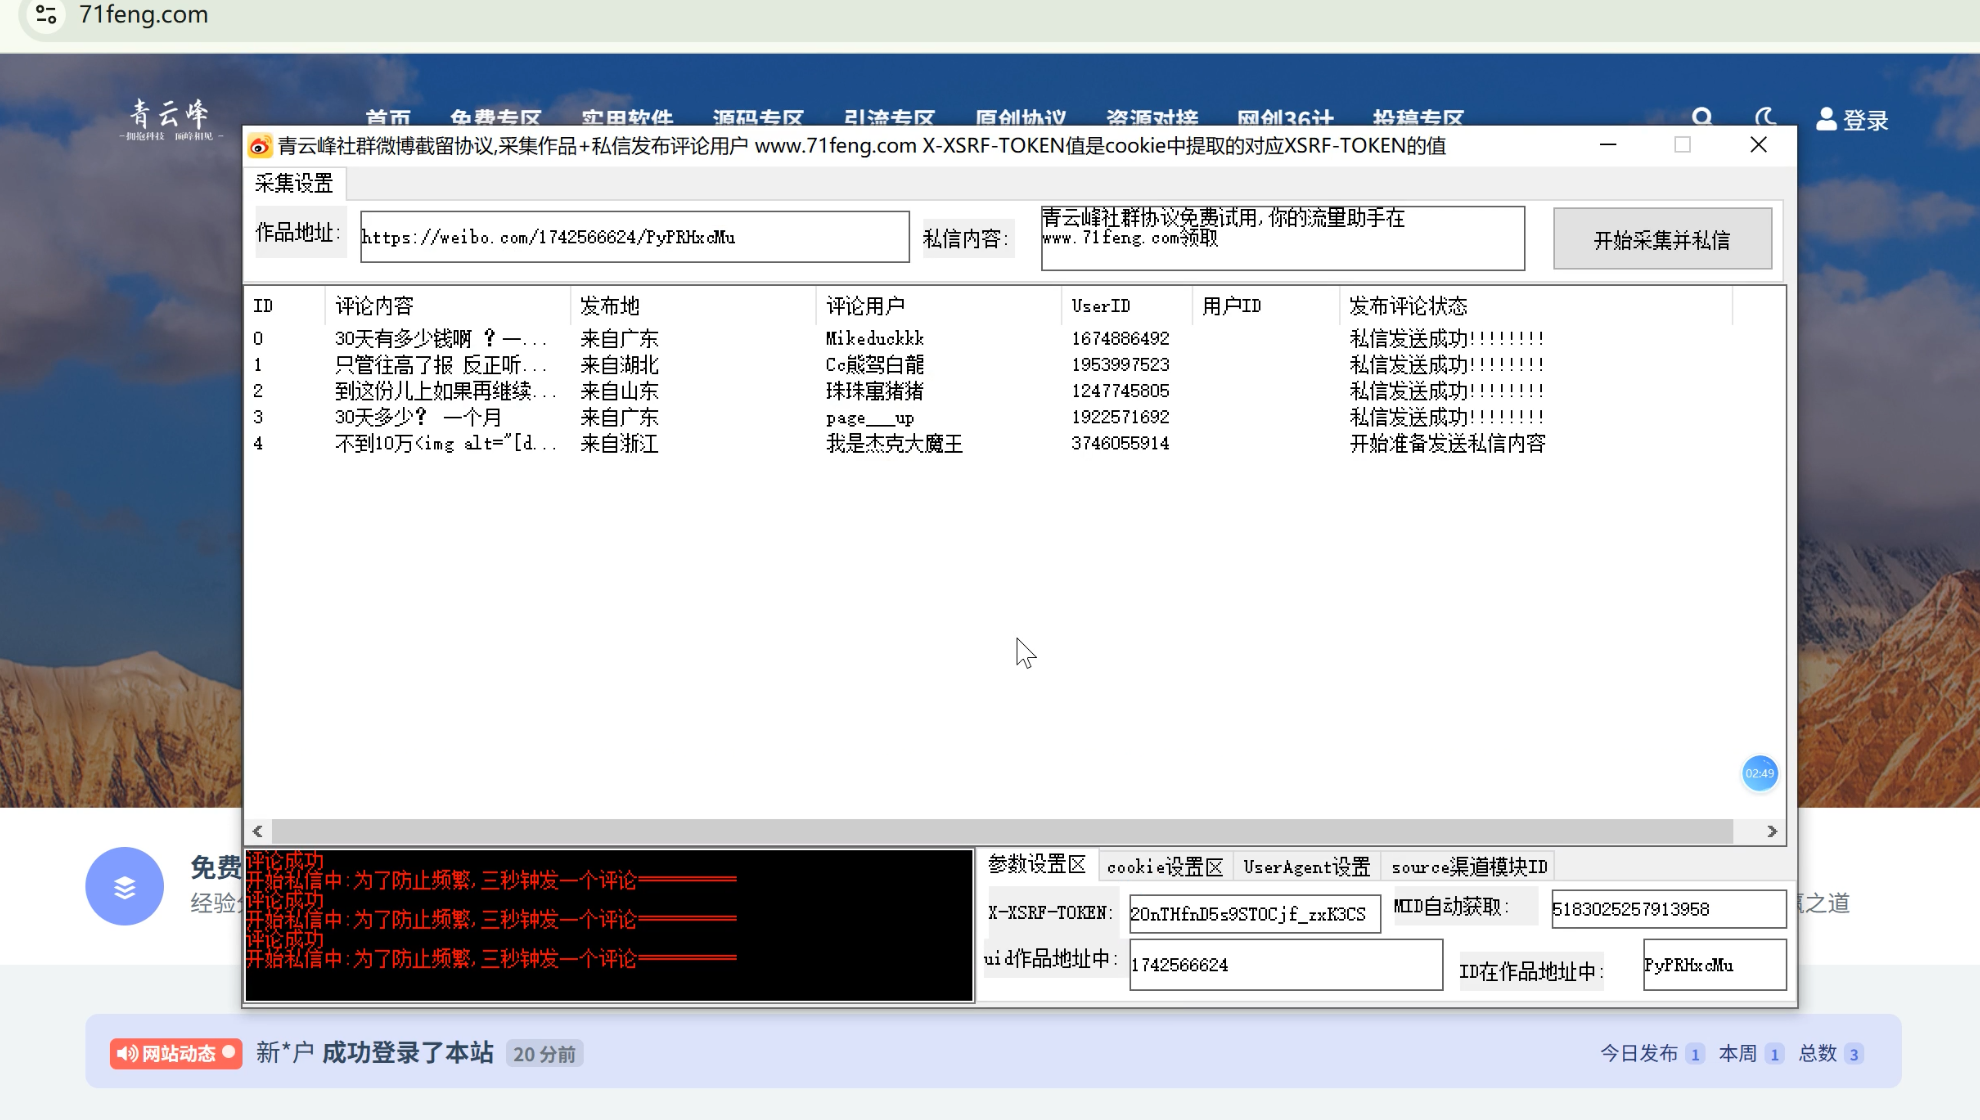Click the X-XSRF-TOKEN input field

[x=1255, y=914]
